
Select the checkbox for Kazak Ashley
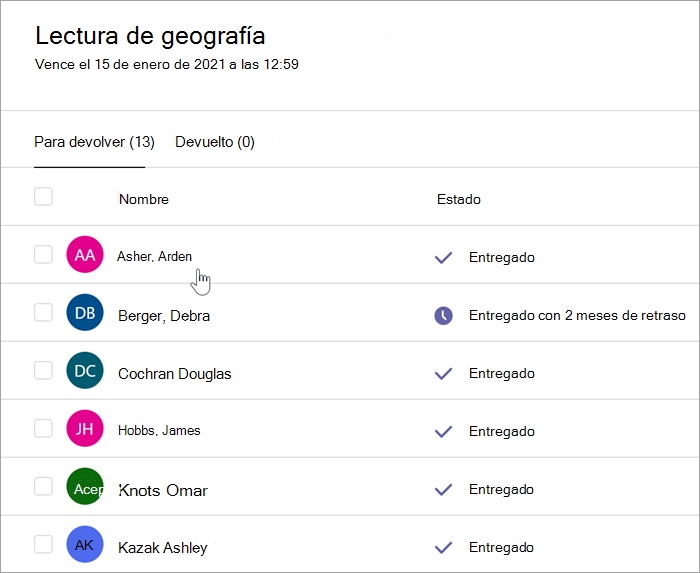pyautogui.click(x=43, y=544)
